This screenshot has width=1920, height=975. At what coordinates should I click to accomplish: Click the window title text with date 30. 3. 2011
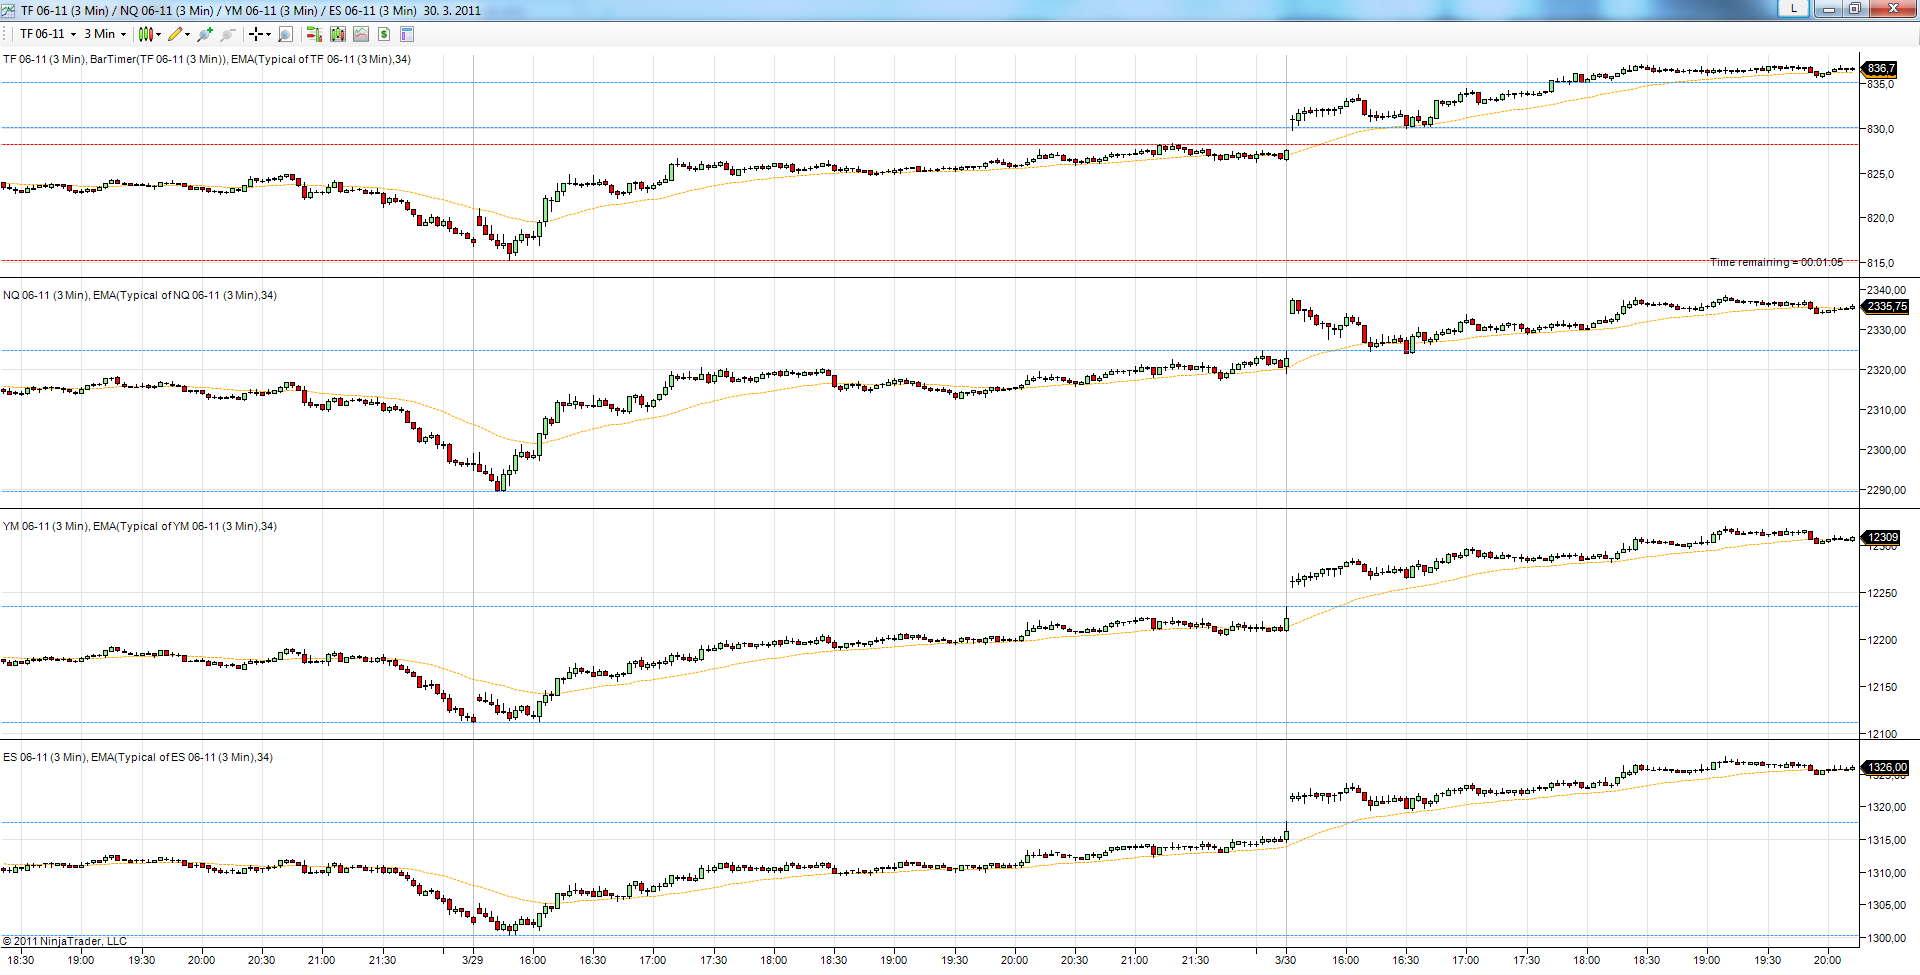[x=251, y=10]
